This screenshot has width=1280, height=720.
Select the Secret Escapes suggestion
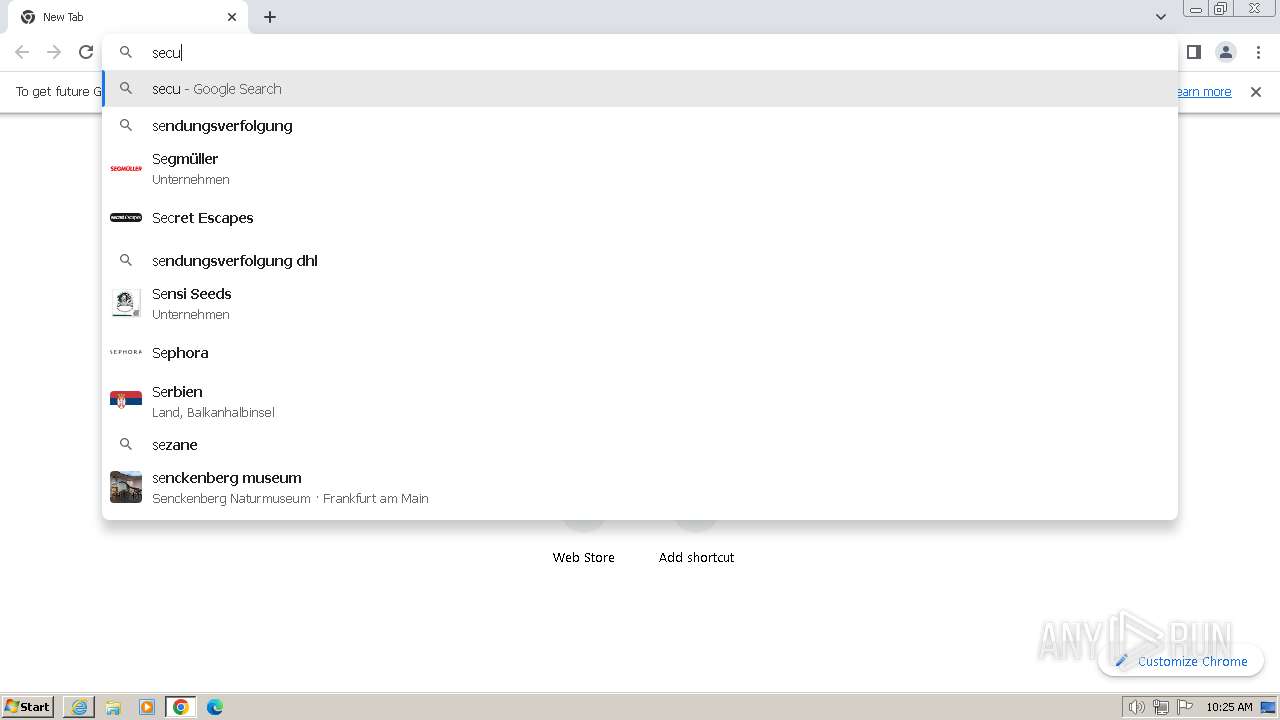coord(640,218)
